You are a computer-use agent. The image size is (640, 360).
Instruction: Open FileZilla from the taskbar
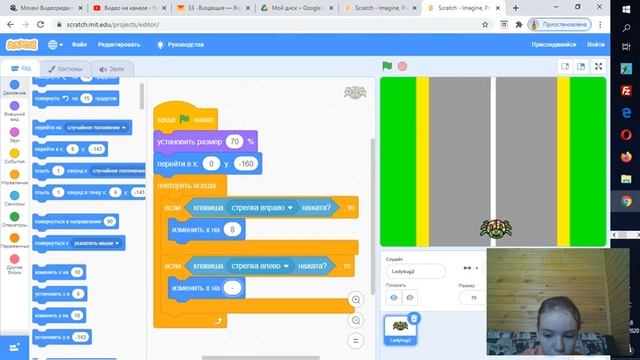tap(626, 90)
